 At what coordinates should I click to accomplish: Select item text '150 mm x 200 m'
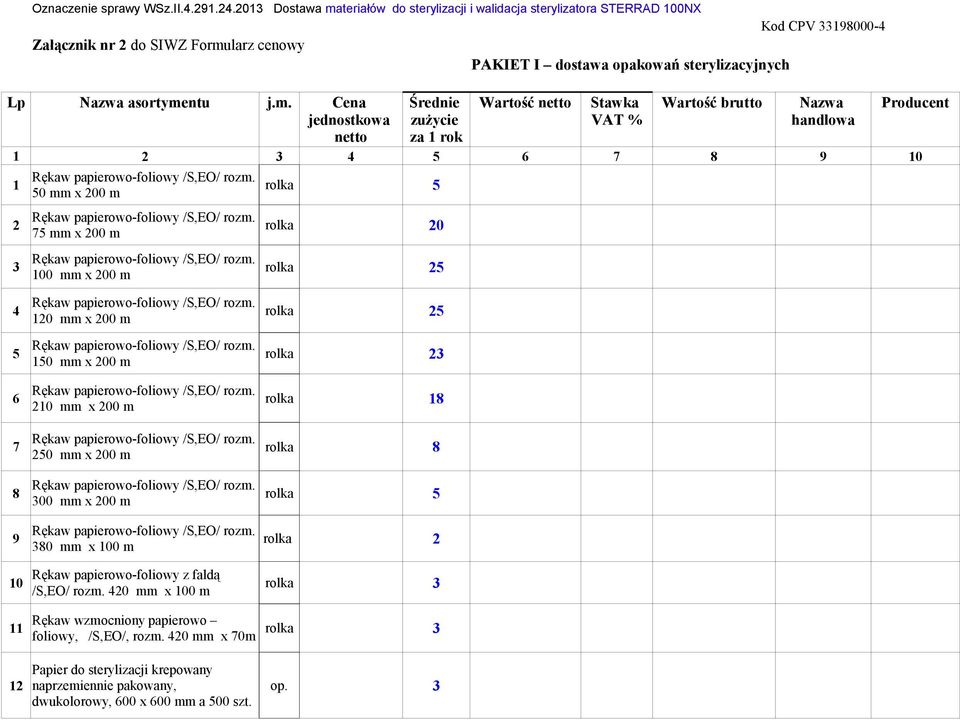click(81, 362)
